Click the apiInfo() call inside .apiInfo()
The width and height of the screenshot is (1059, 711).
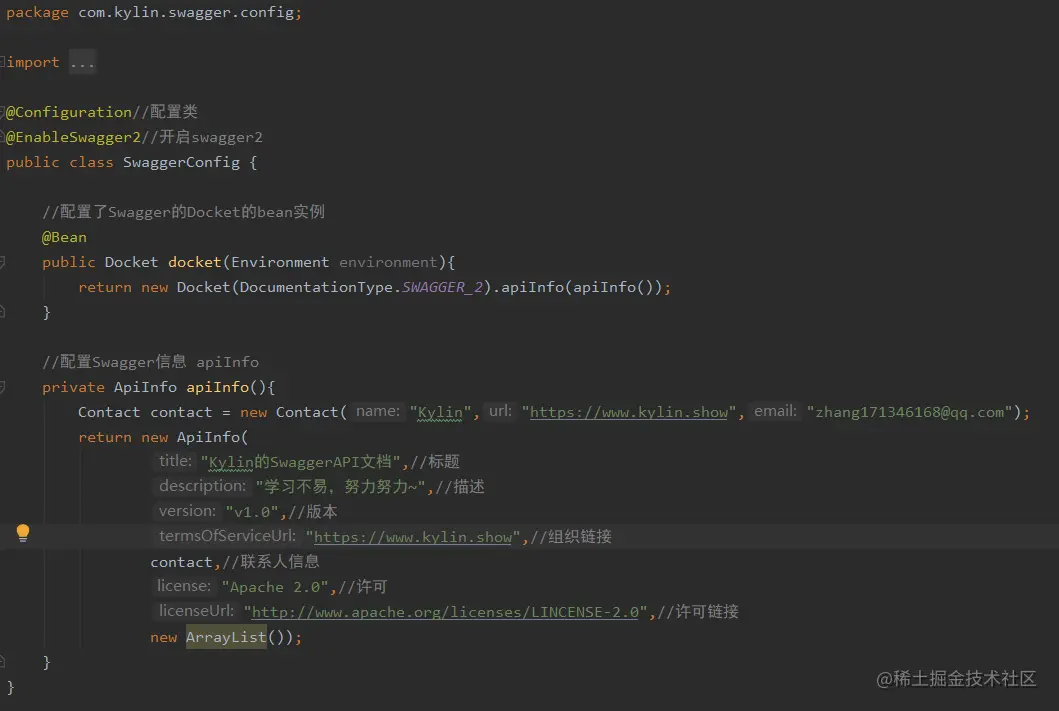tap(613, 287)
